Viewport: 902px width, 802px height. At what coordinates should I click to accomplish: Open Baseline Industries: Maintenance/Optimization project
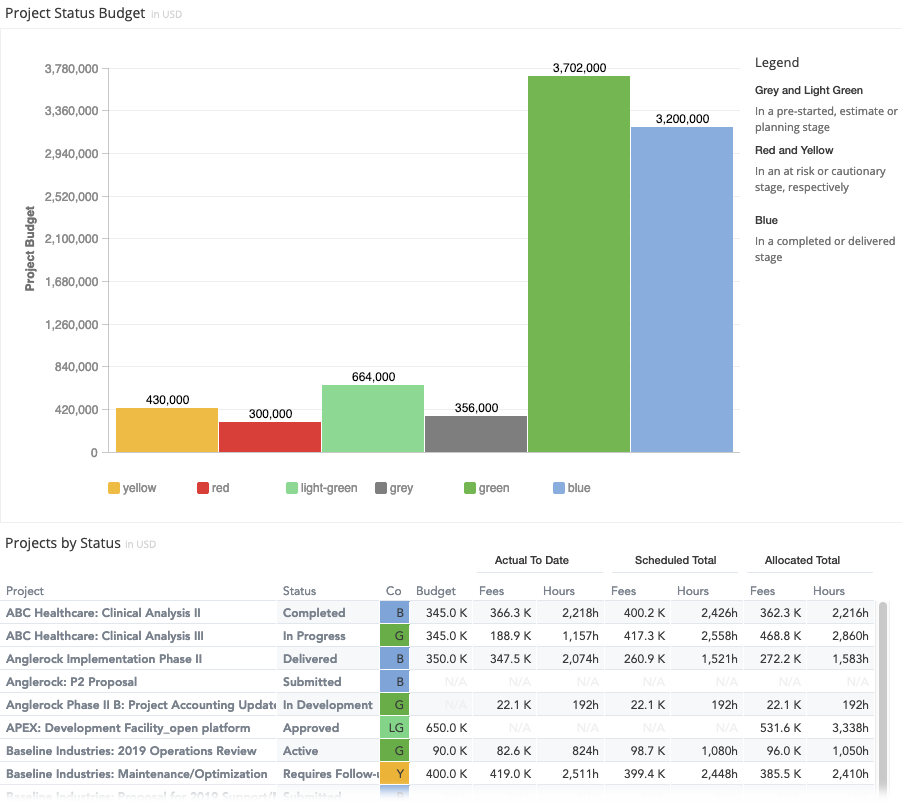coord(136,774)
